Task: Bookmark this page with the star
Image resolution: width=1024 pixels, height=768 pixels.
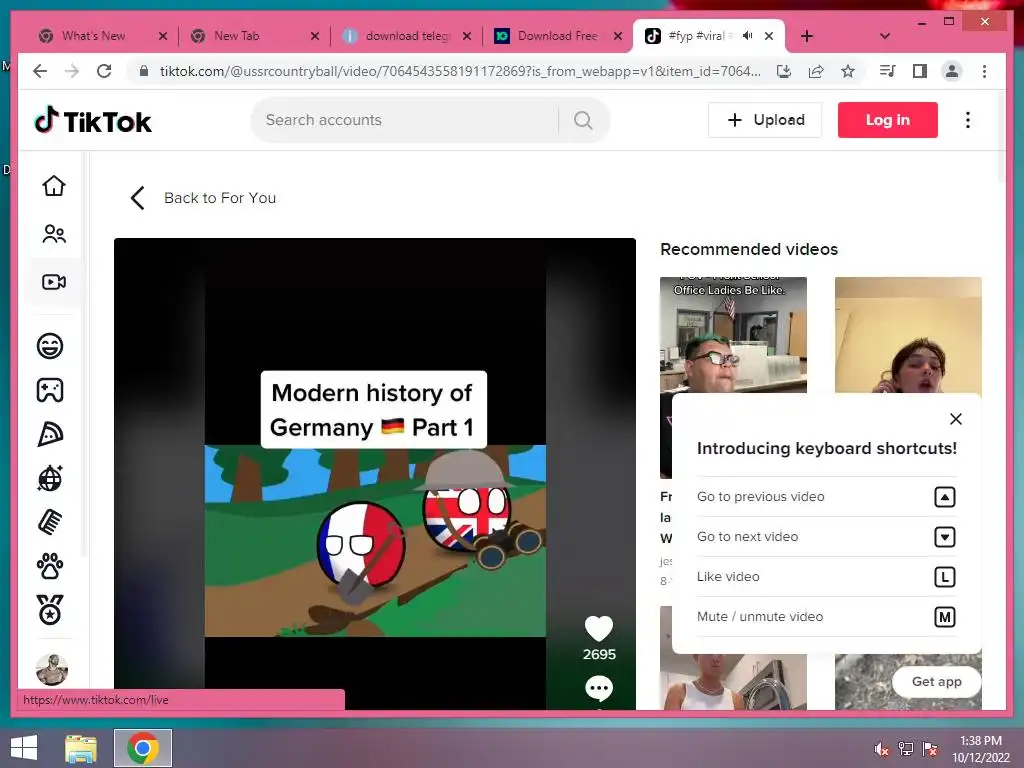Action: (848, 71)
